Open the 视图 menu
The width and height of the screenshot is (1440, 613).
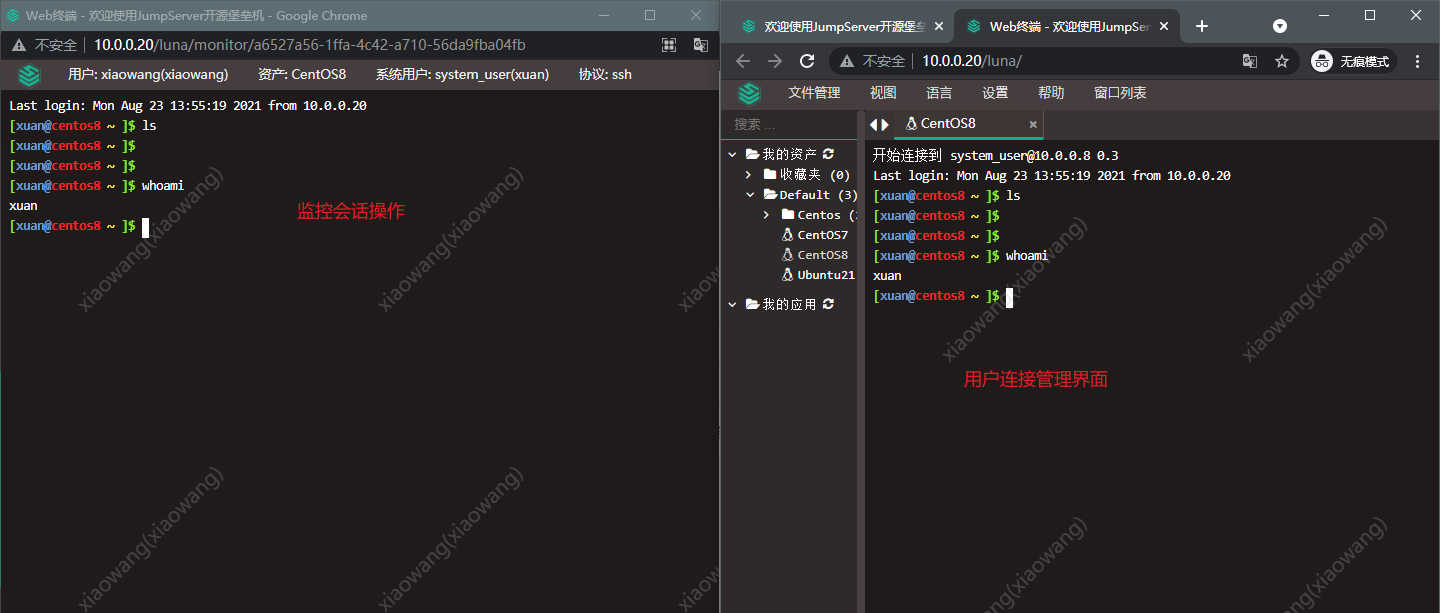click(x=883, y=93)
